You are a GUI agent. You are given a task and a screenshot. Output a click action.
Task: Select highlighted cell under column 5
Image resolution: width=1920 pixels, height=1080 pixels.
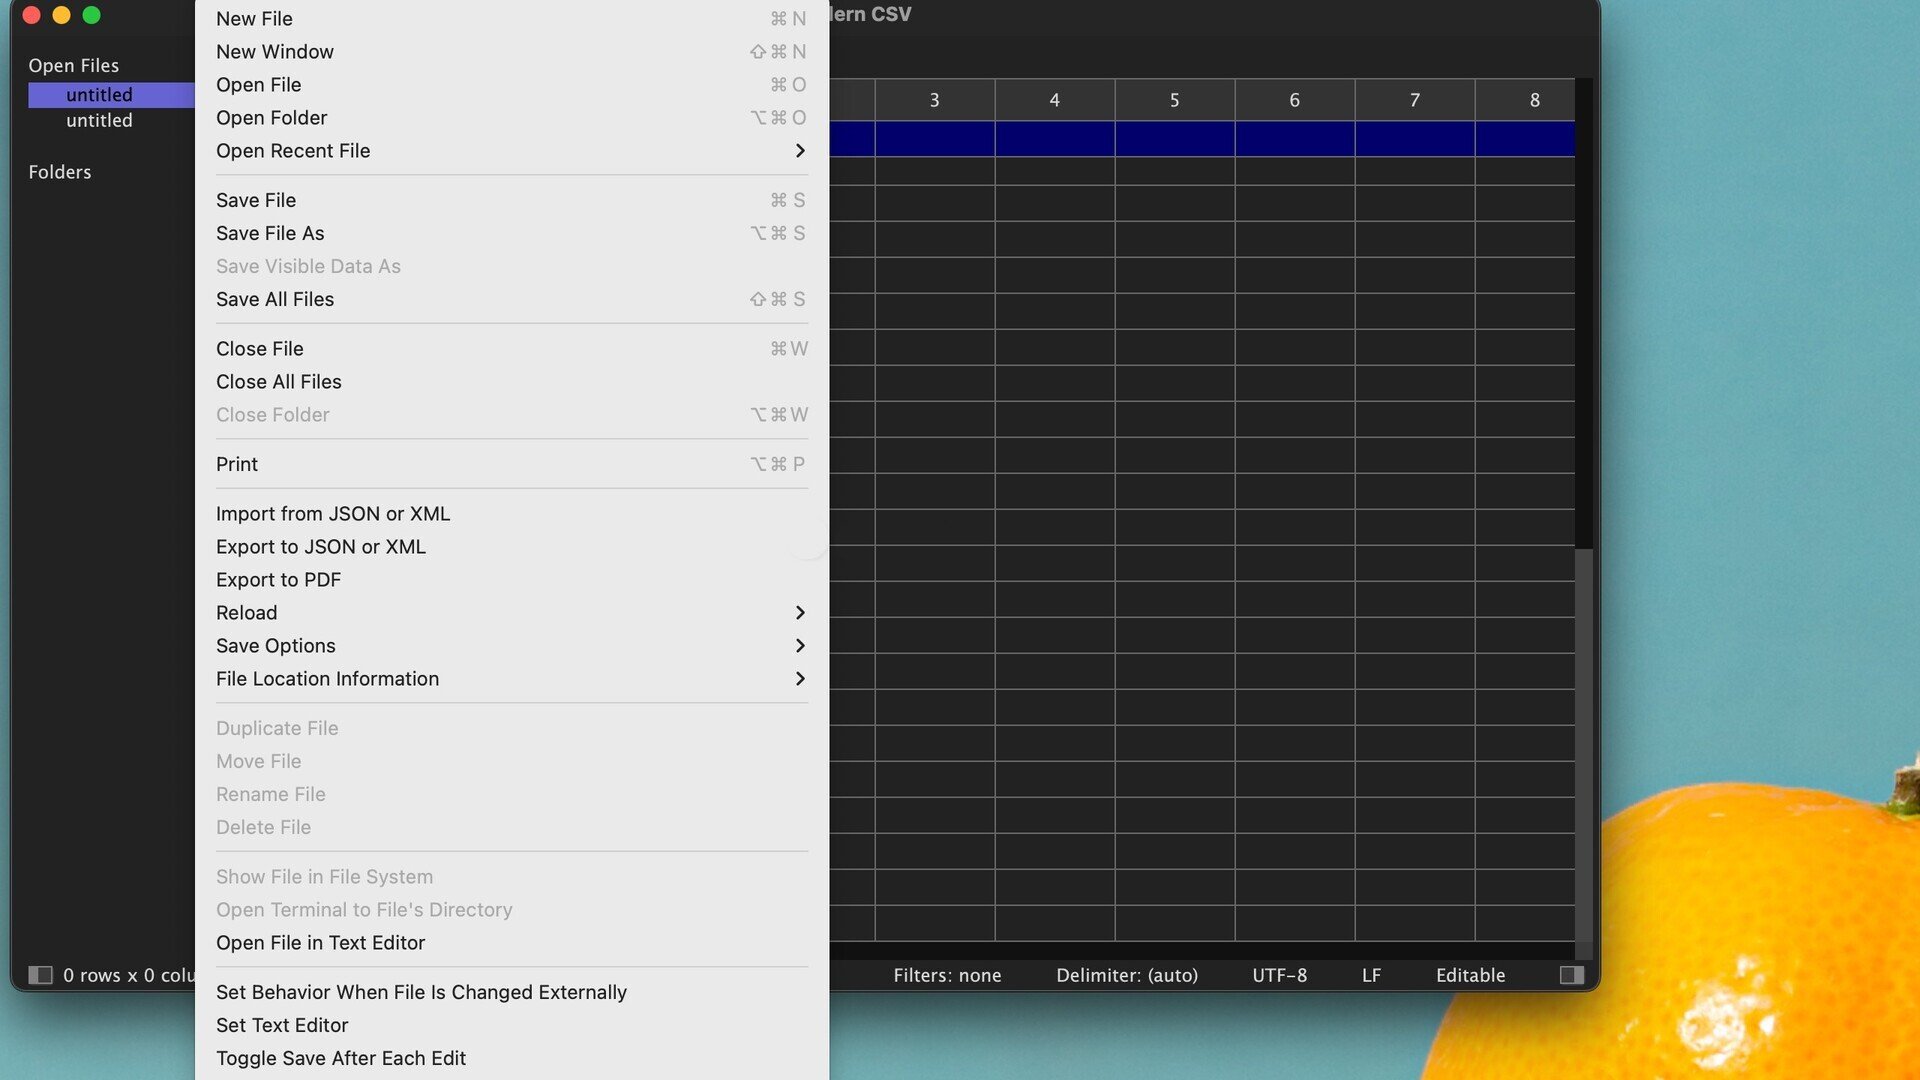click(1175, 139)
